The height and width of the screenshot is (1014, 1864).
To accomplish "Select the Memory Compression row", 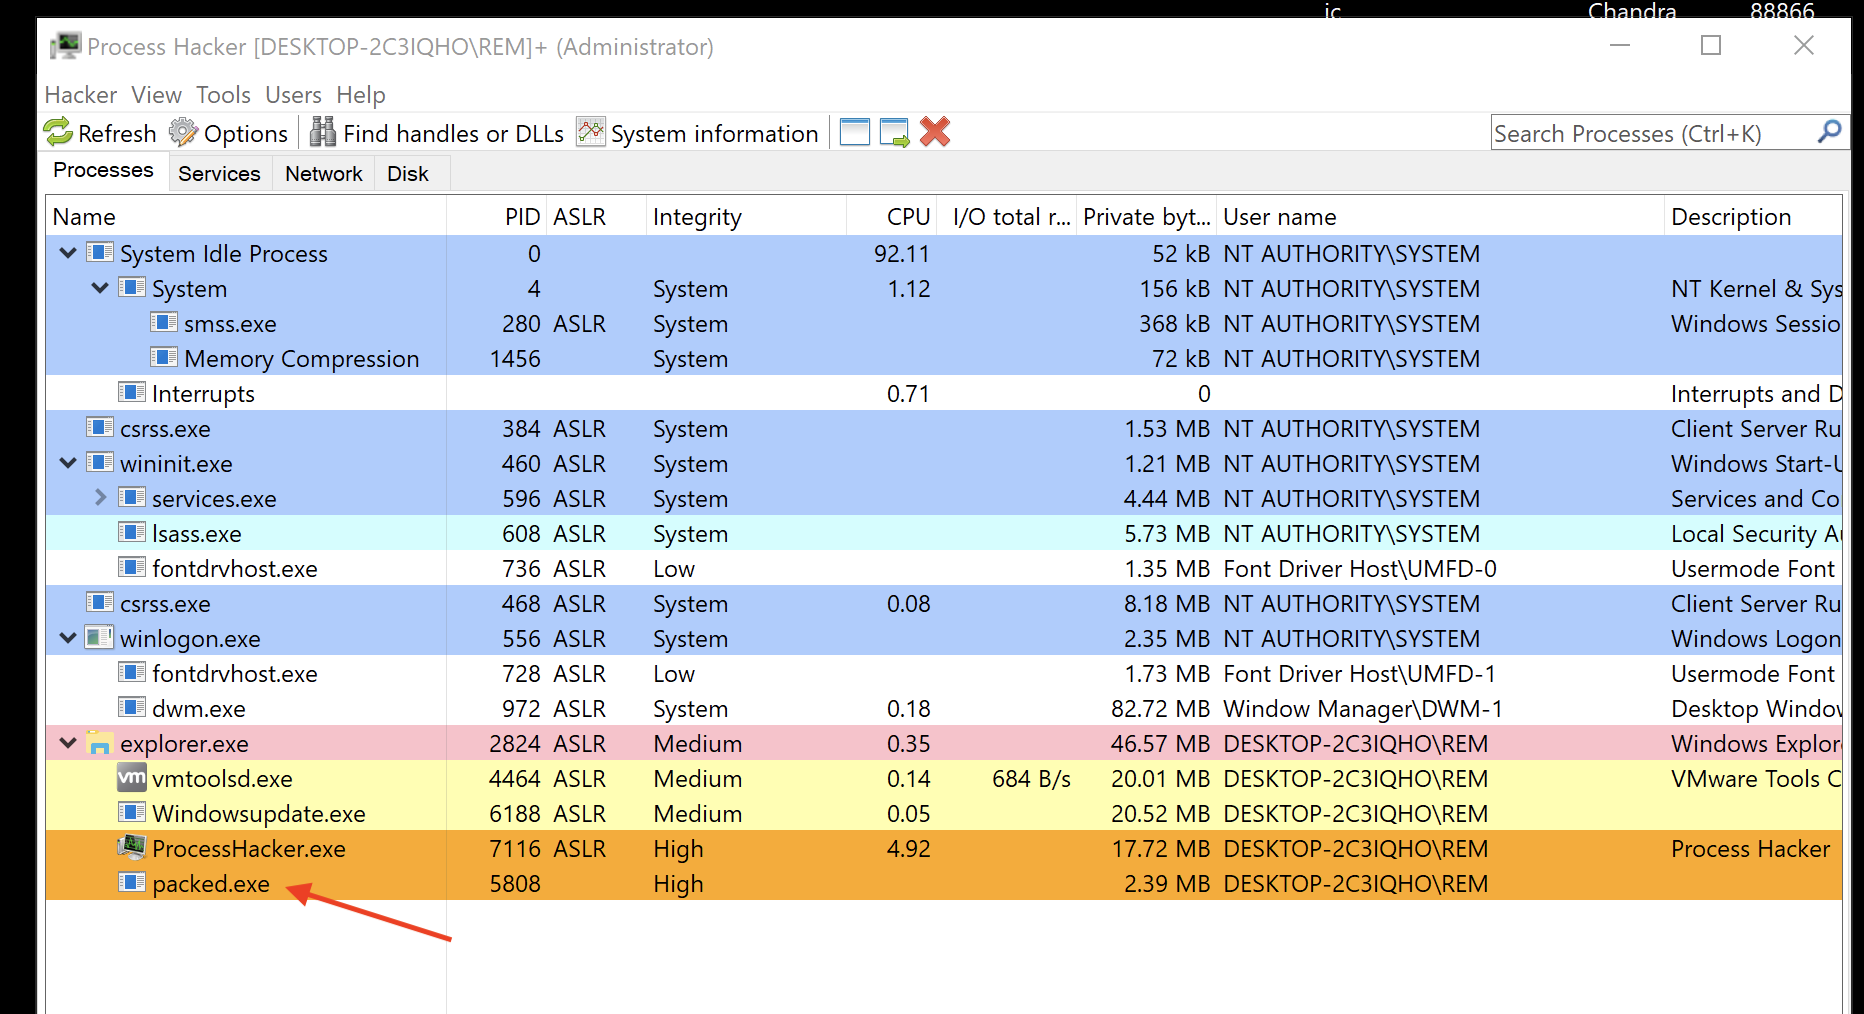I will (943, 358).
